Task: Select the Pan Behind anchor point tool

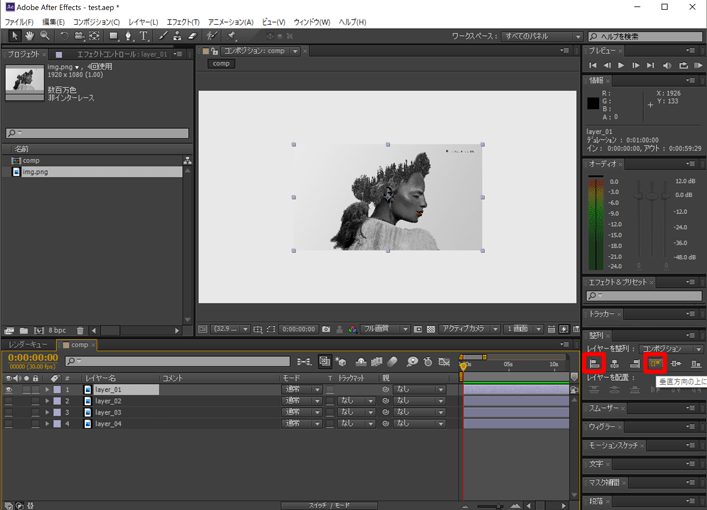Action: tap(94, 36)
